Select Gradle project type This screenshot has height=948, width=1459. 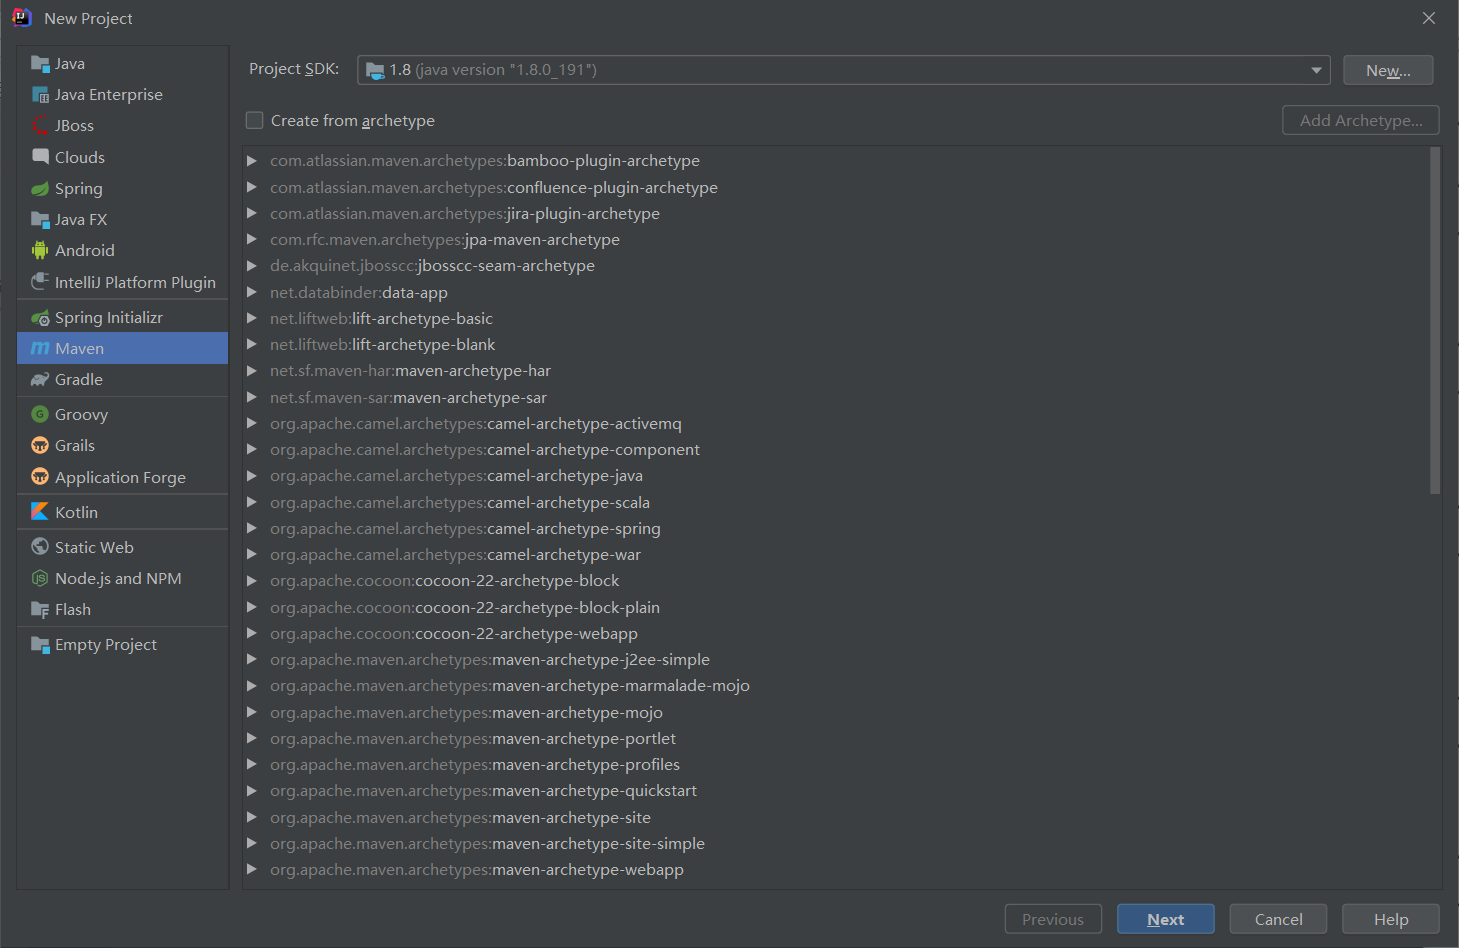122,380
